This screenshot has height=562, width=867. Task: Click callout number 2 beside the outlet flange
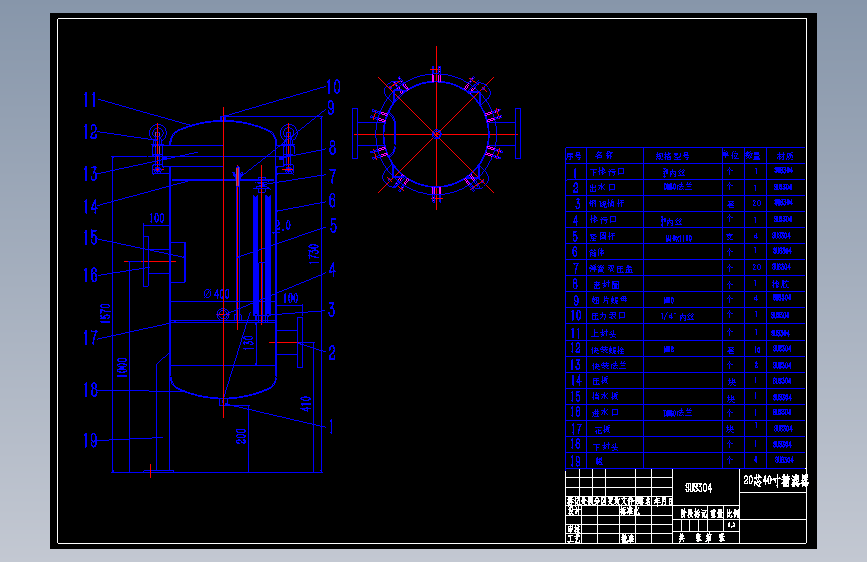pyautogui.click(x=332, y=353)
